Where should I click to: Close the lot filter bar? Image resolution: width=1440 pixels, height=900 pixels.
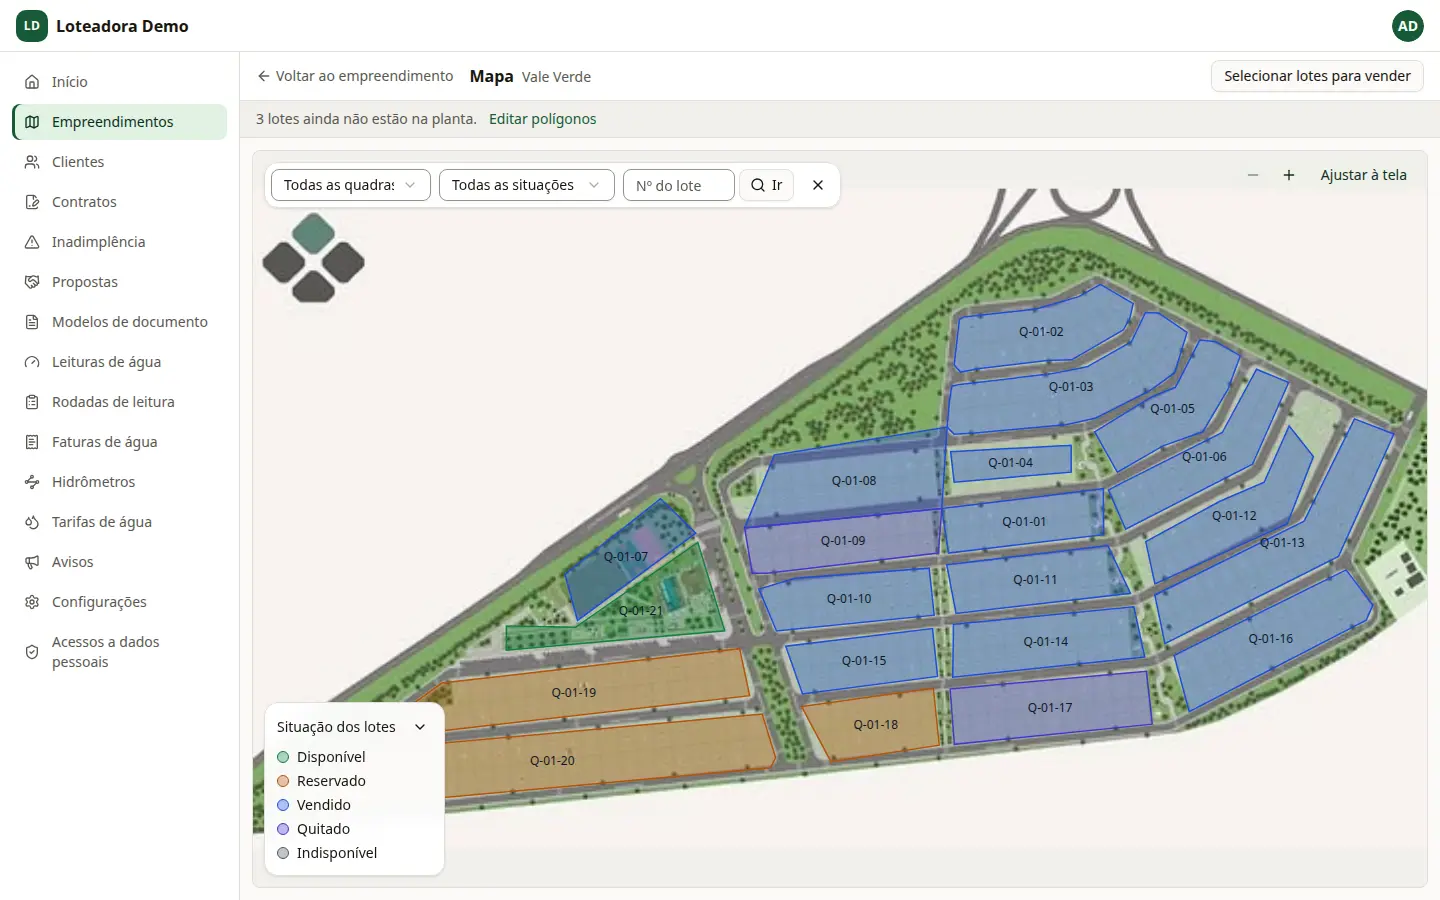click(818, 185)
